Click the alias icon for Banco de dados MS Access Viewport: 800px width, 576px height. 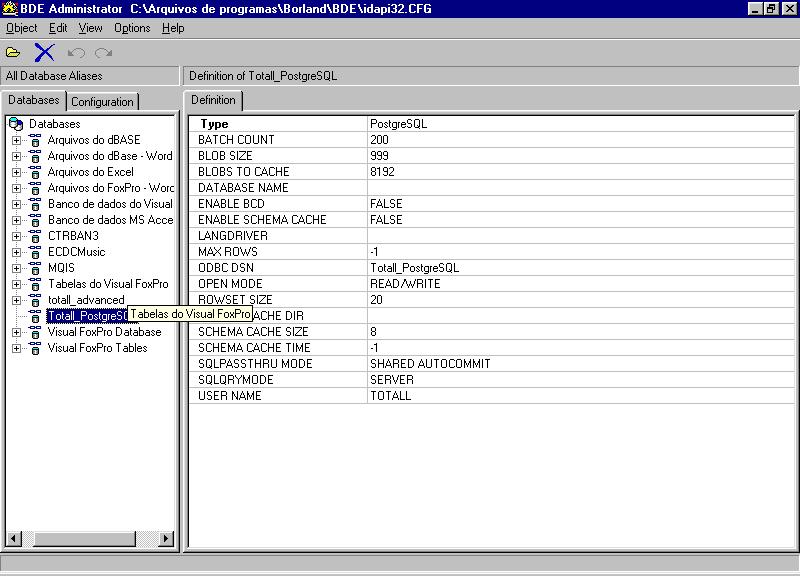tap(35, 220)
